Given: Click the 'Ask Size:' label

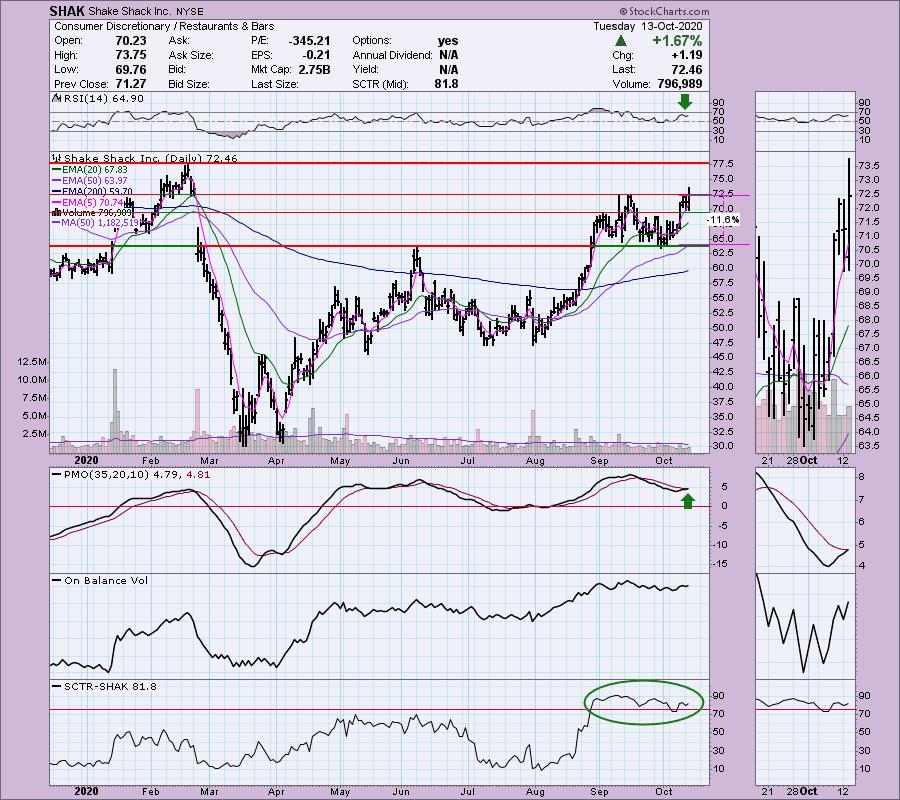Looking at the screenshot, I should coord(191,55).
